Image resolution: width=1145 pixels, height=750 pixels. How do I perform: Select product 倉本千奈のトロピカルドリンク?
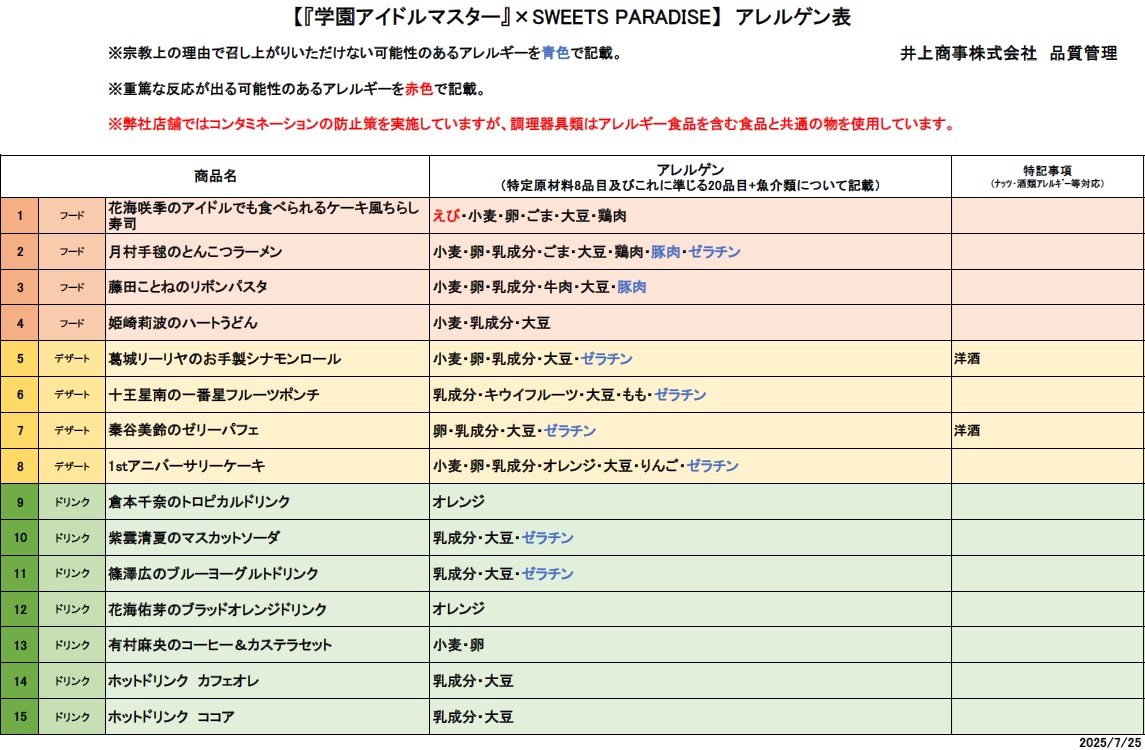(267, 502)
